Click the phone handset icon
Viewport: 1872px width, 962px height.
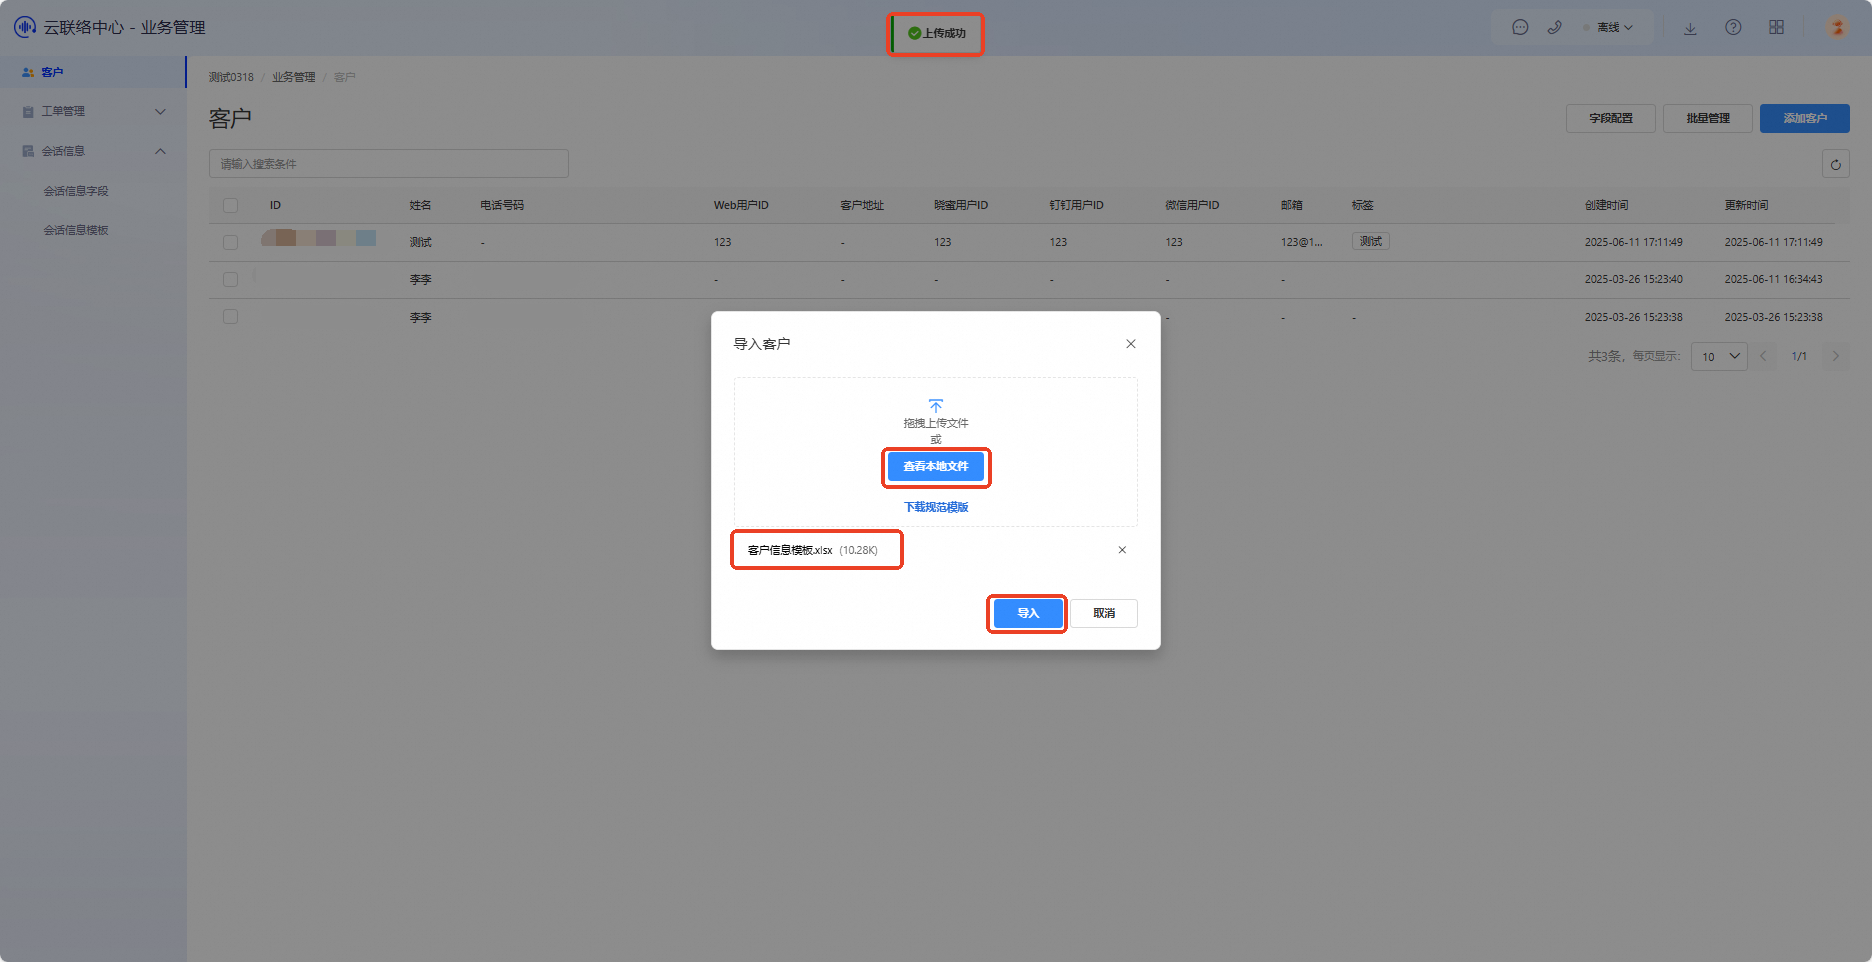coord(1554,28)
